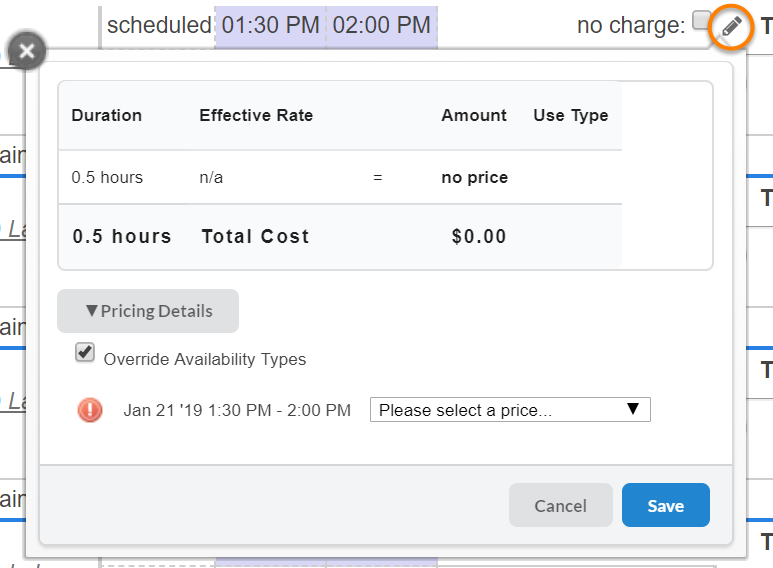Close the pricing dialog with the X icon
Viewport: 773px width, 568px height.
pyautogui.click(x=27, y=50)
